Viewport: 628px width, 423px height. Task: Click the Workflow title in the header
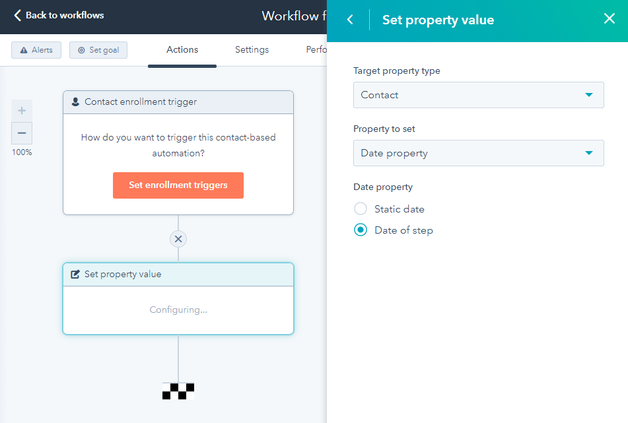pyautogui.click(x=294, y=16)
